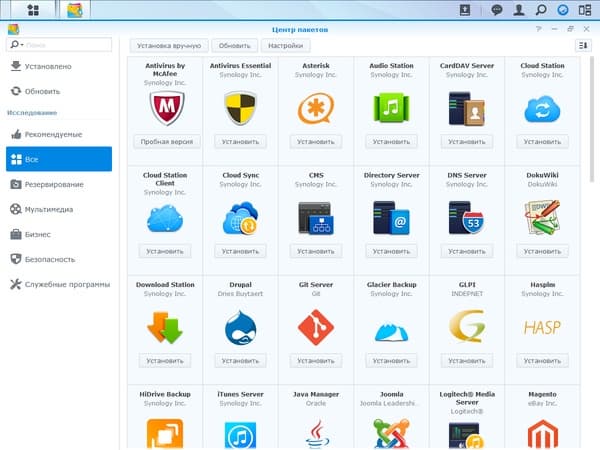Click the Download Station arrows icon

(165, 328)
